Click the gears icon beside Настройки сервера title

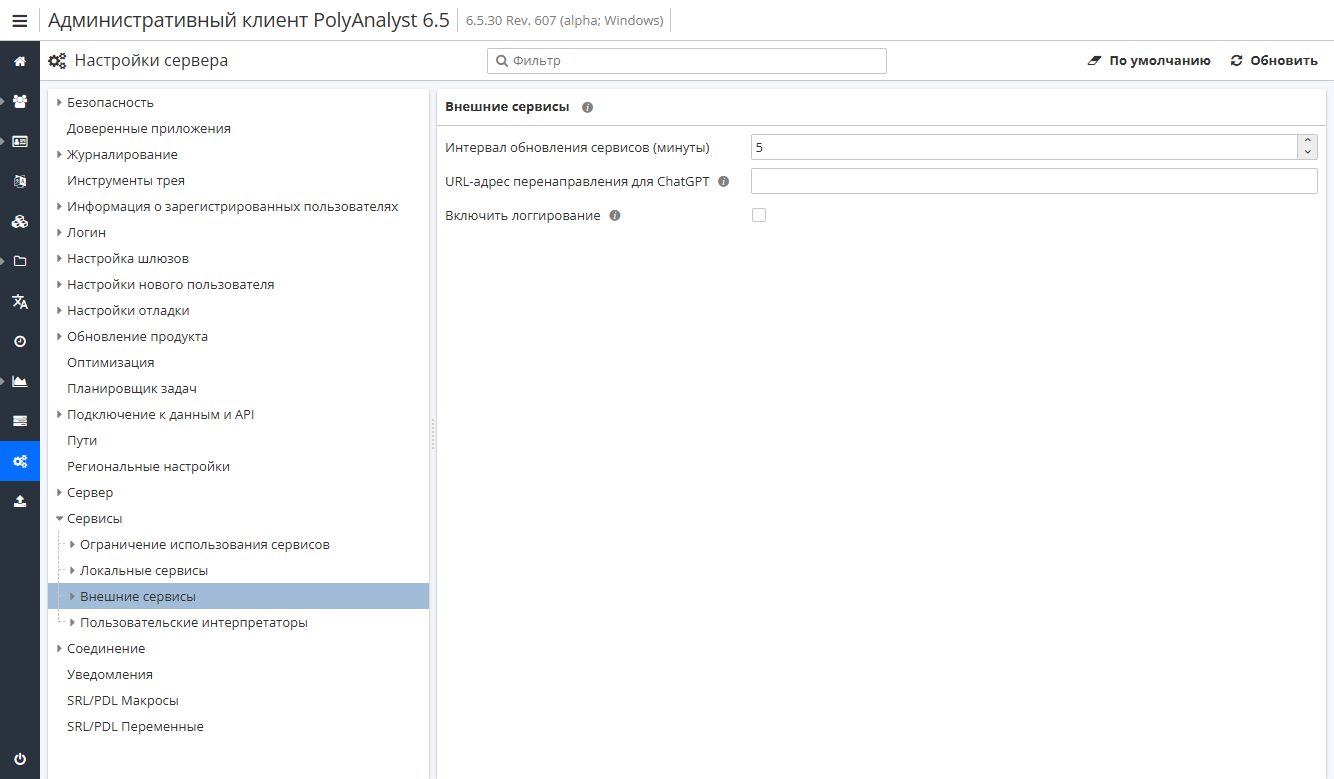coord(58,61)
